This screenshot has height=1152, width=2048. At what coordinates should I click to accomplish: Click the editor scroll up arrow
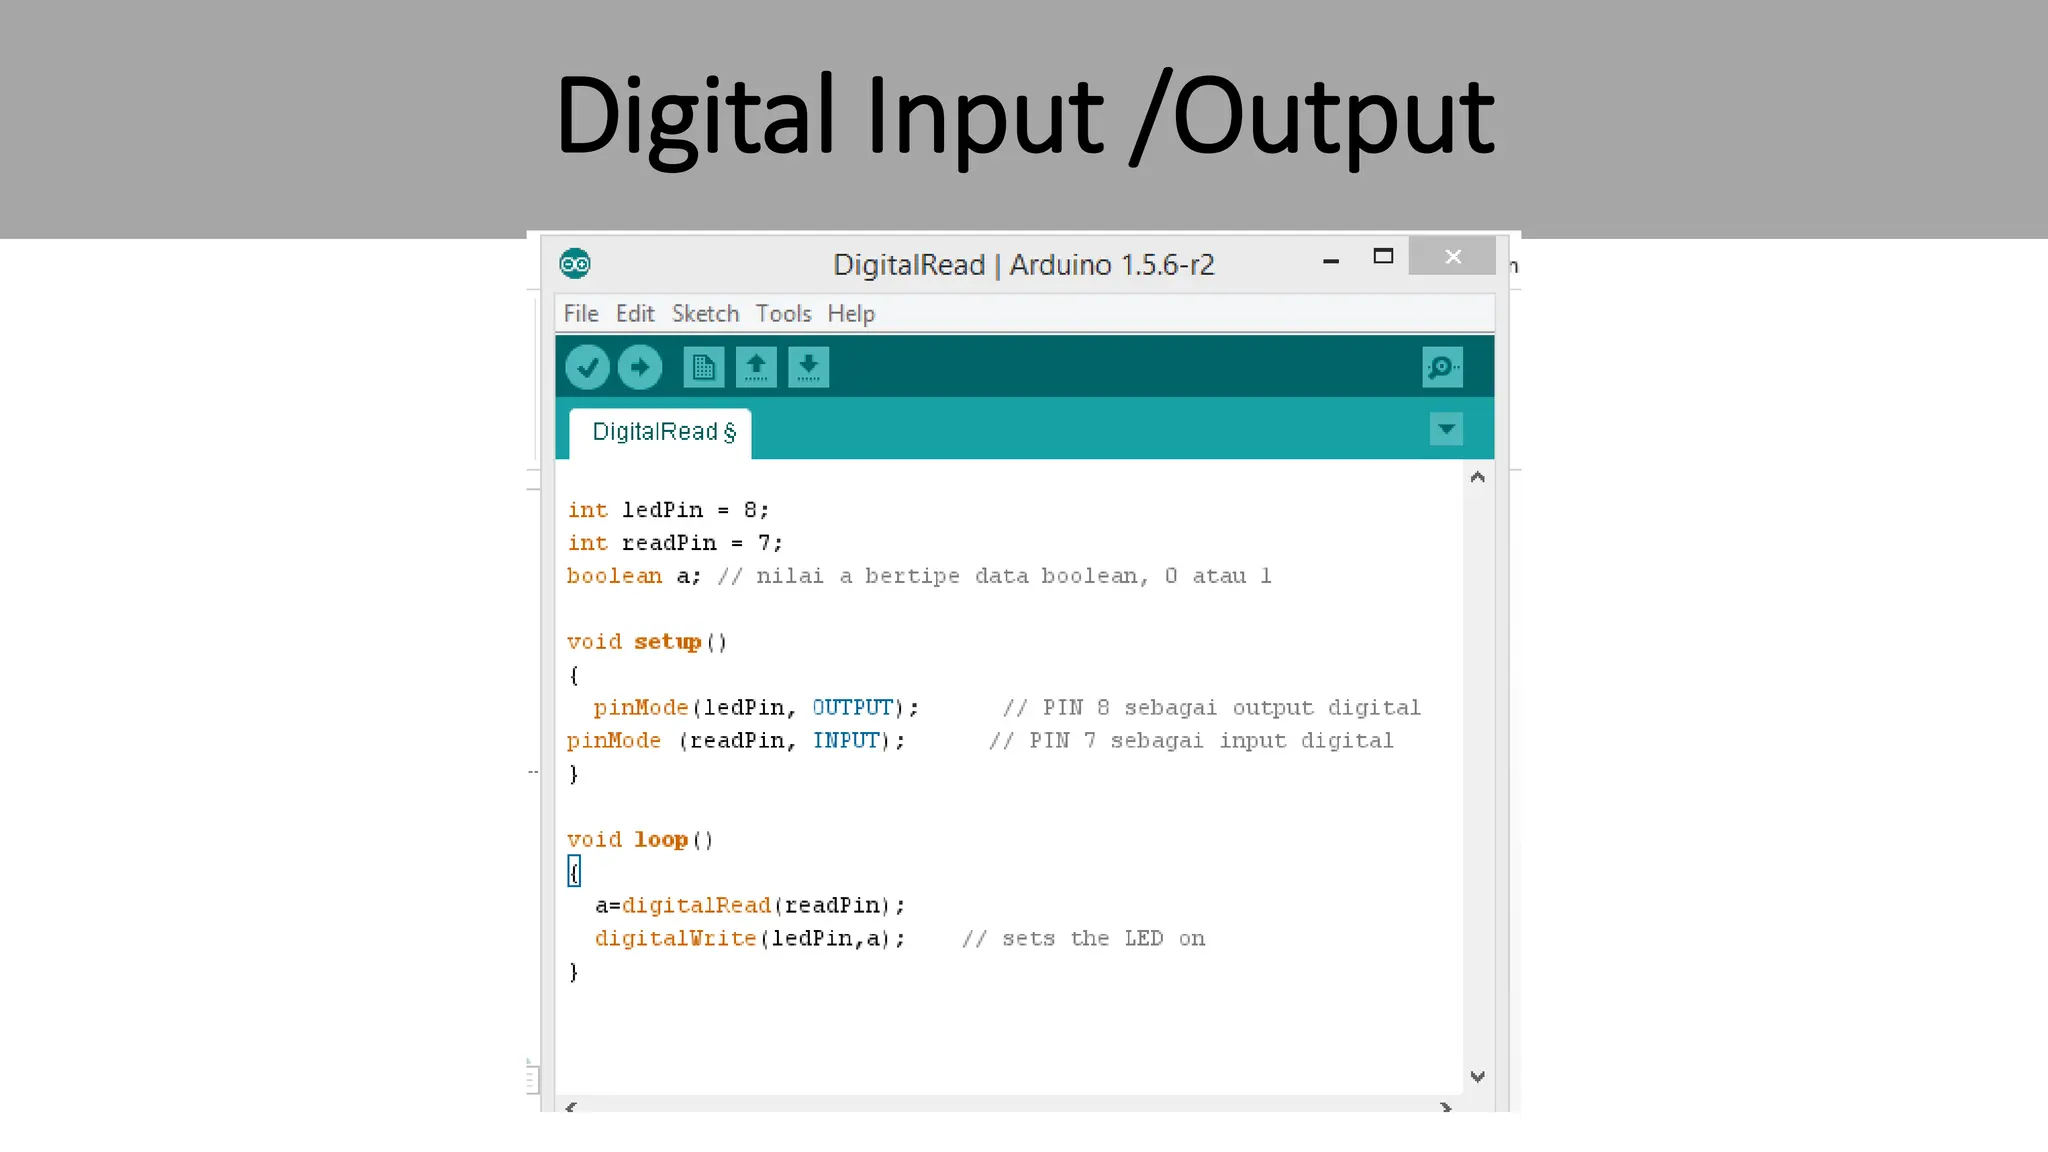(1478, 478)
